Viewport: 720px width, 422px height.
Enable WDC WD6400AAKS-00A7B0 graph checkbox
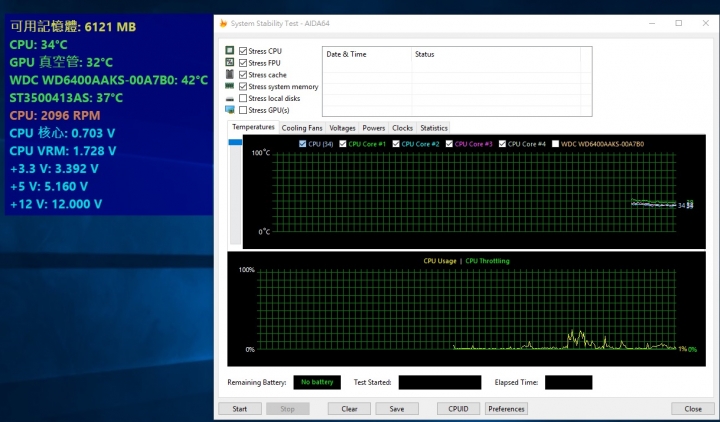pos(555,144)
